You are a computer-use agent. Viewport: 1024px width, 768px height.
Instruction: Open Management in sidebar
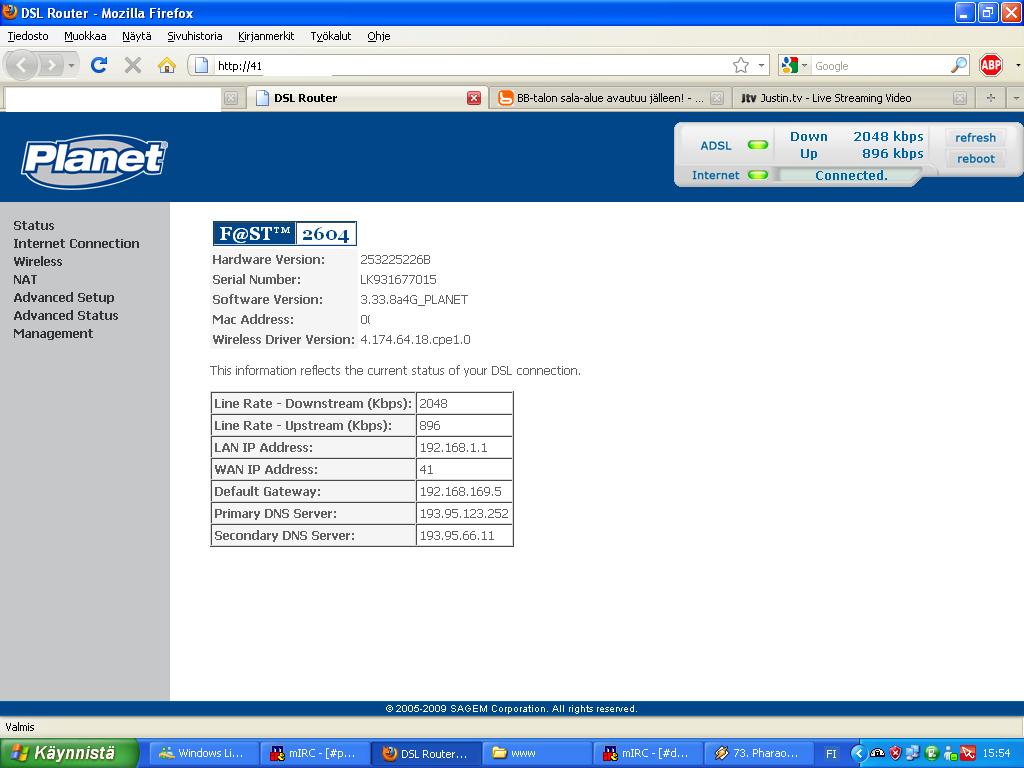(53, 334)
